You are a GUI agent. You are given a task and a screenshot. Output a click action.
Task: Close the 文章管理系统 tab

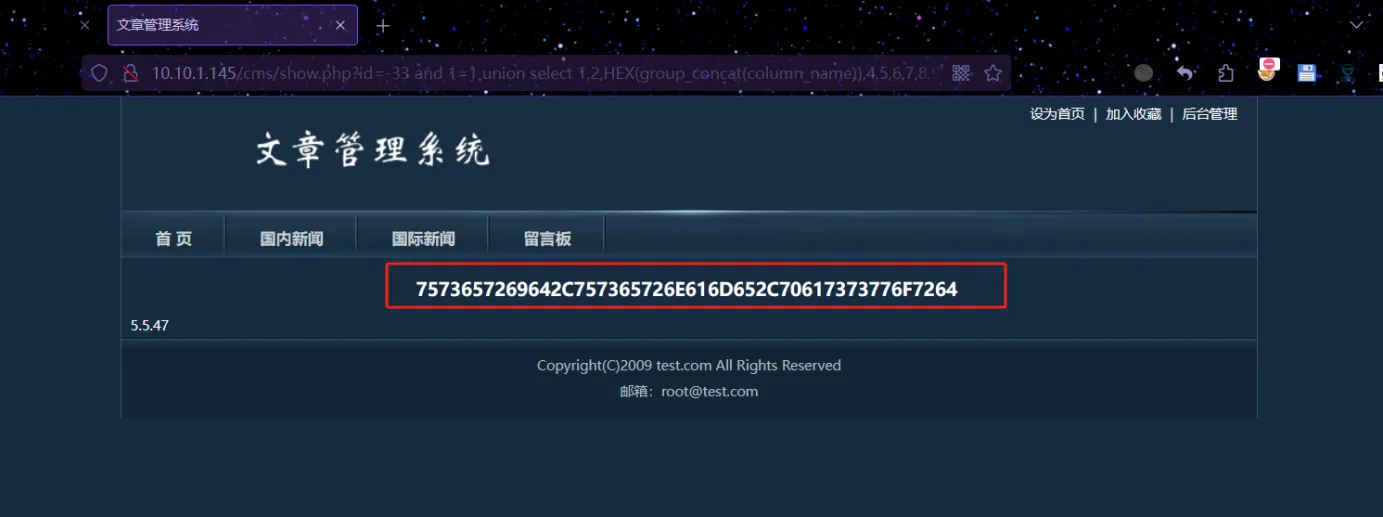(x=340, y=25)
